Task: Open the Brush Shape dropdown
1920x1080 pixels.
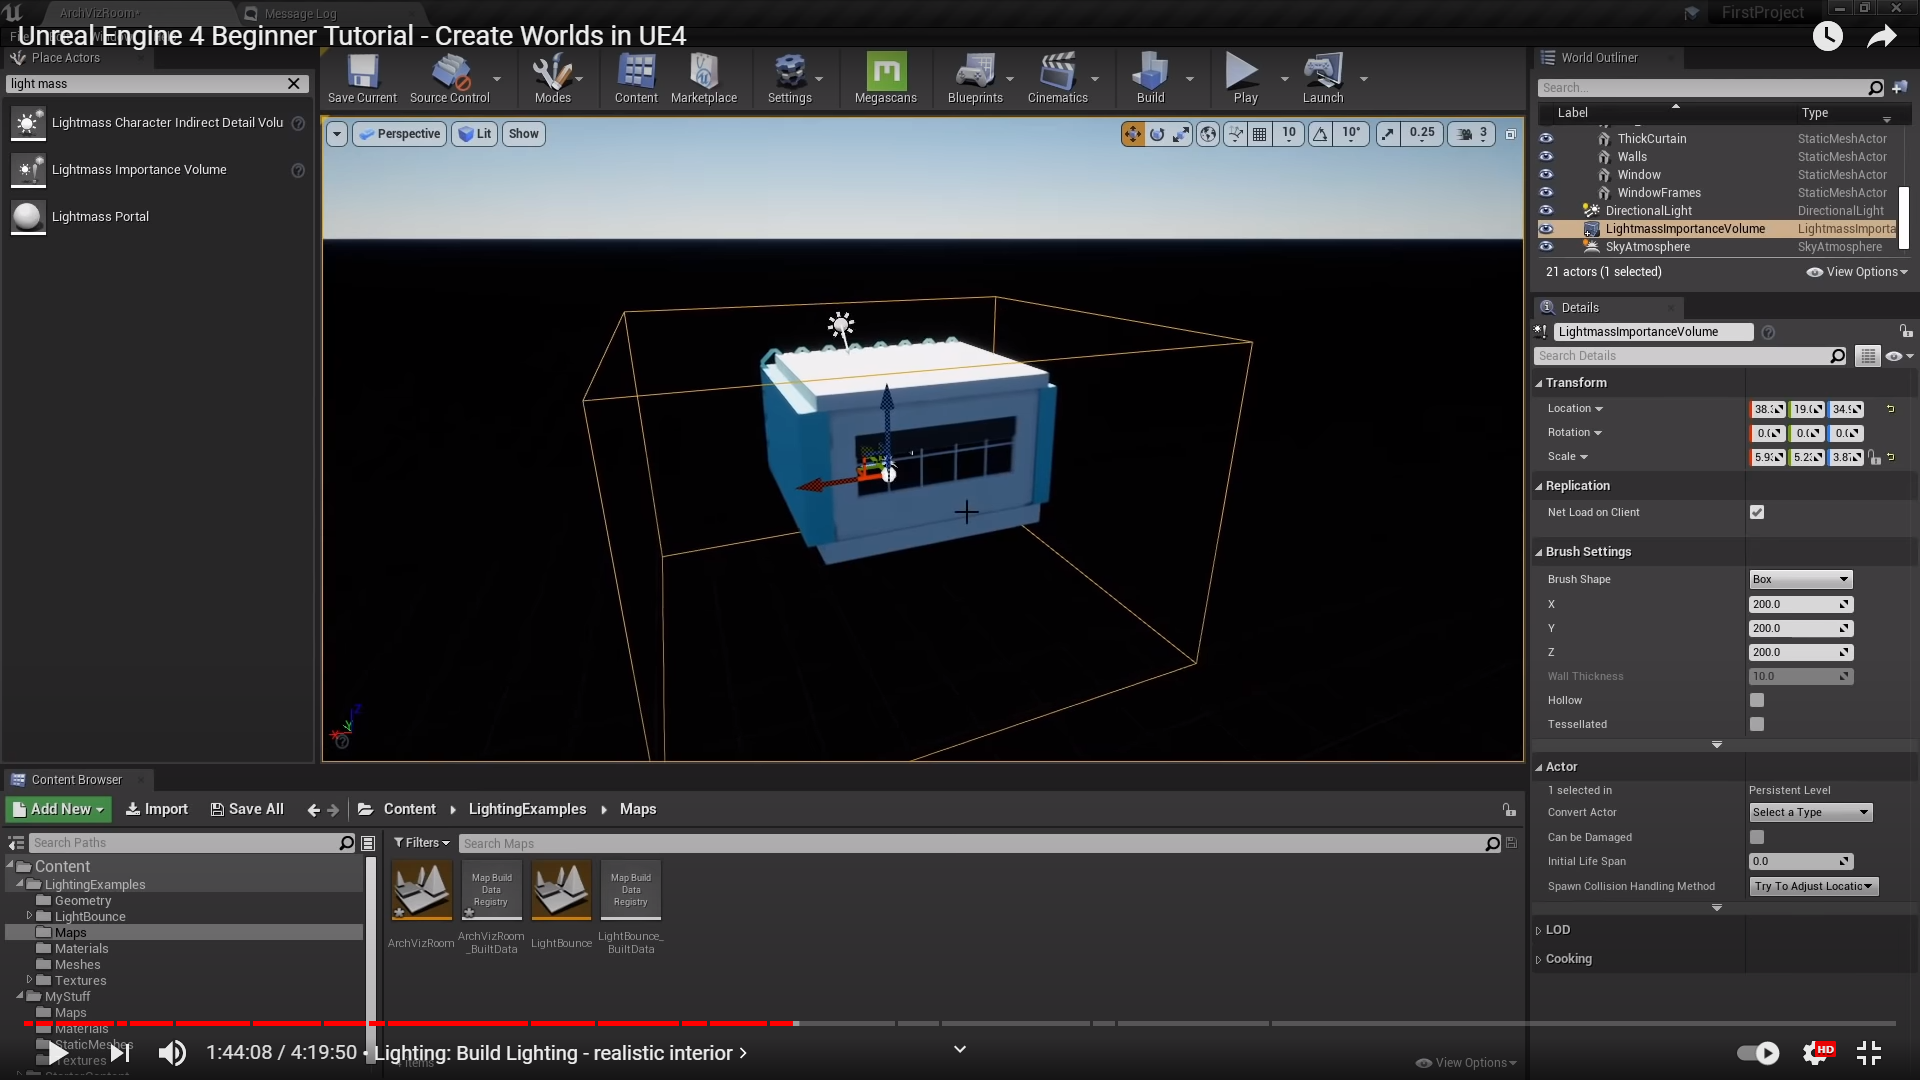Action: 1800,579
